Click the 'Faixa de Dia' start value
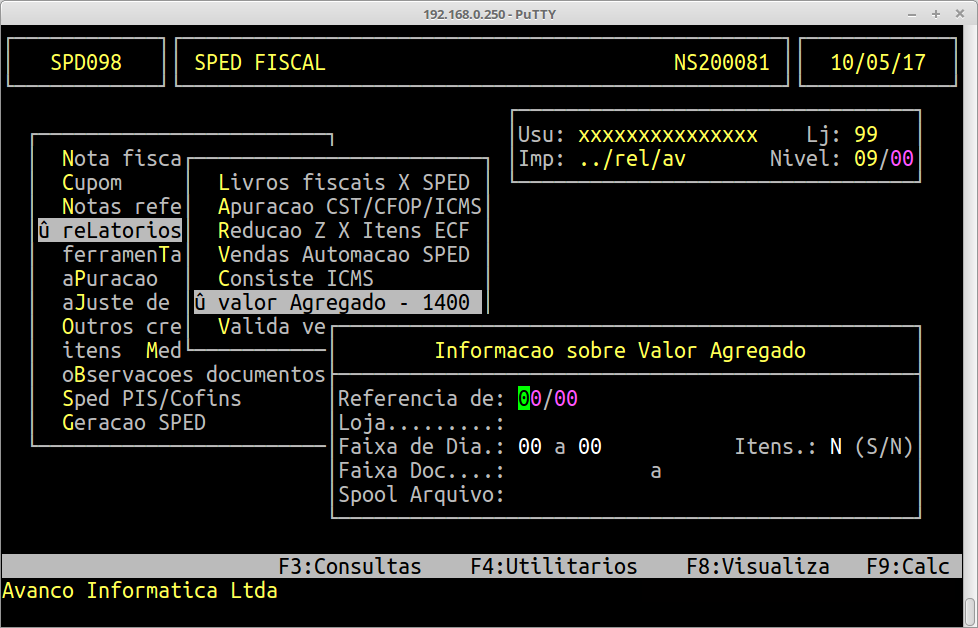978x628 pixels. (530, 447)
